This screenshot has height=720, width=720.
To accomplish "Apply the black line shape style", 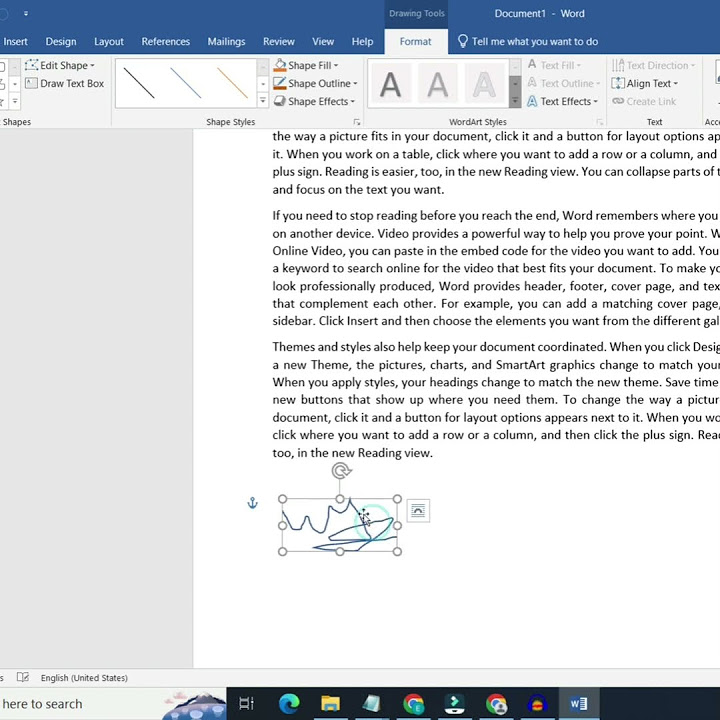I will [139, 83].
